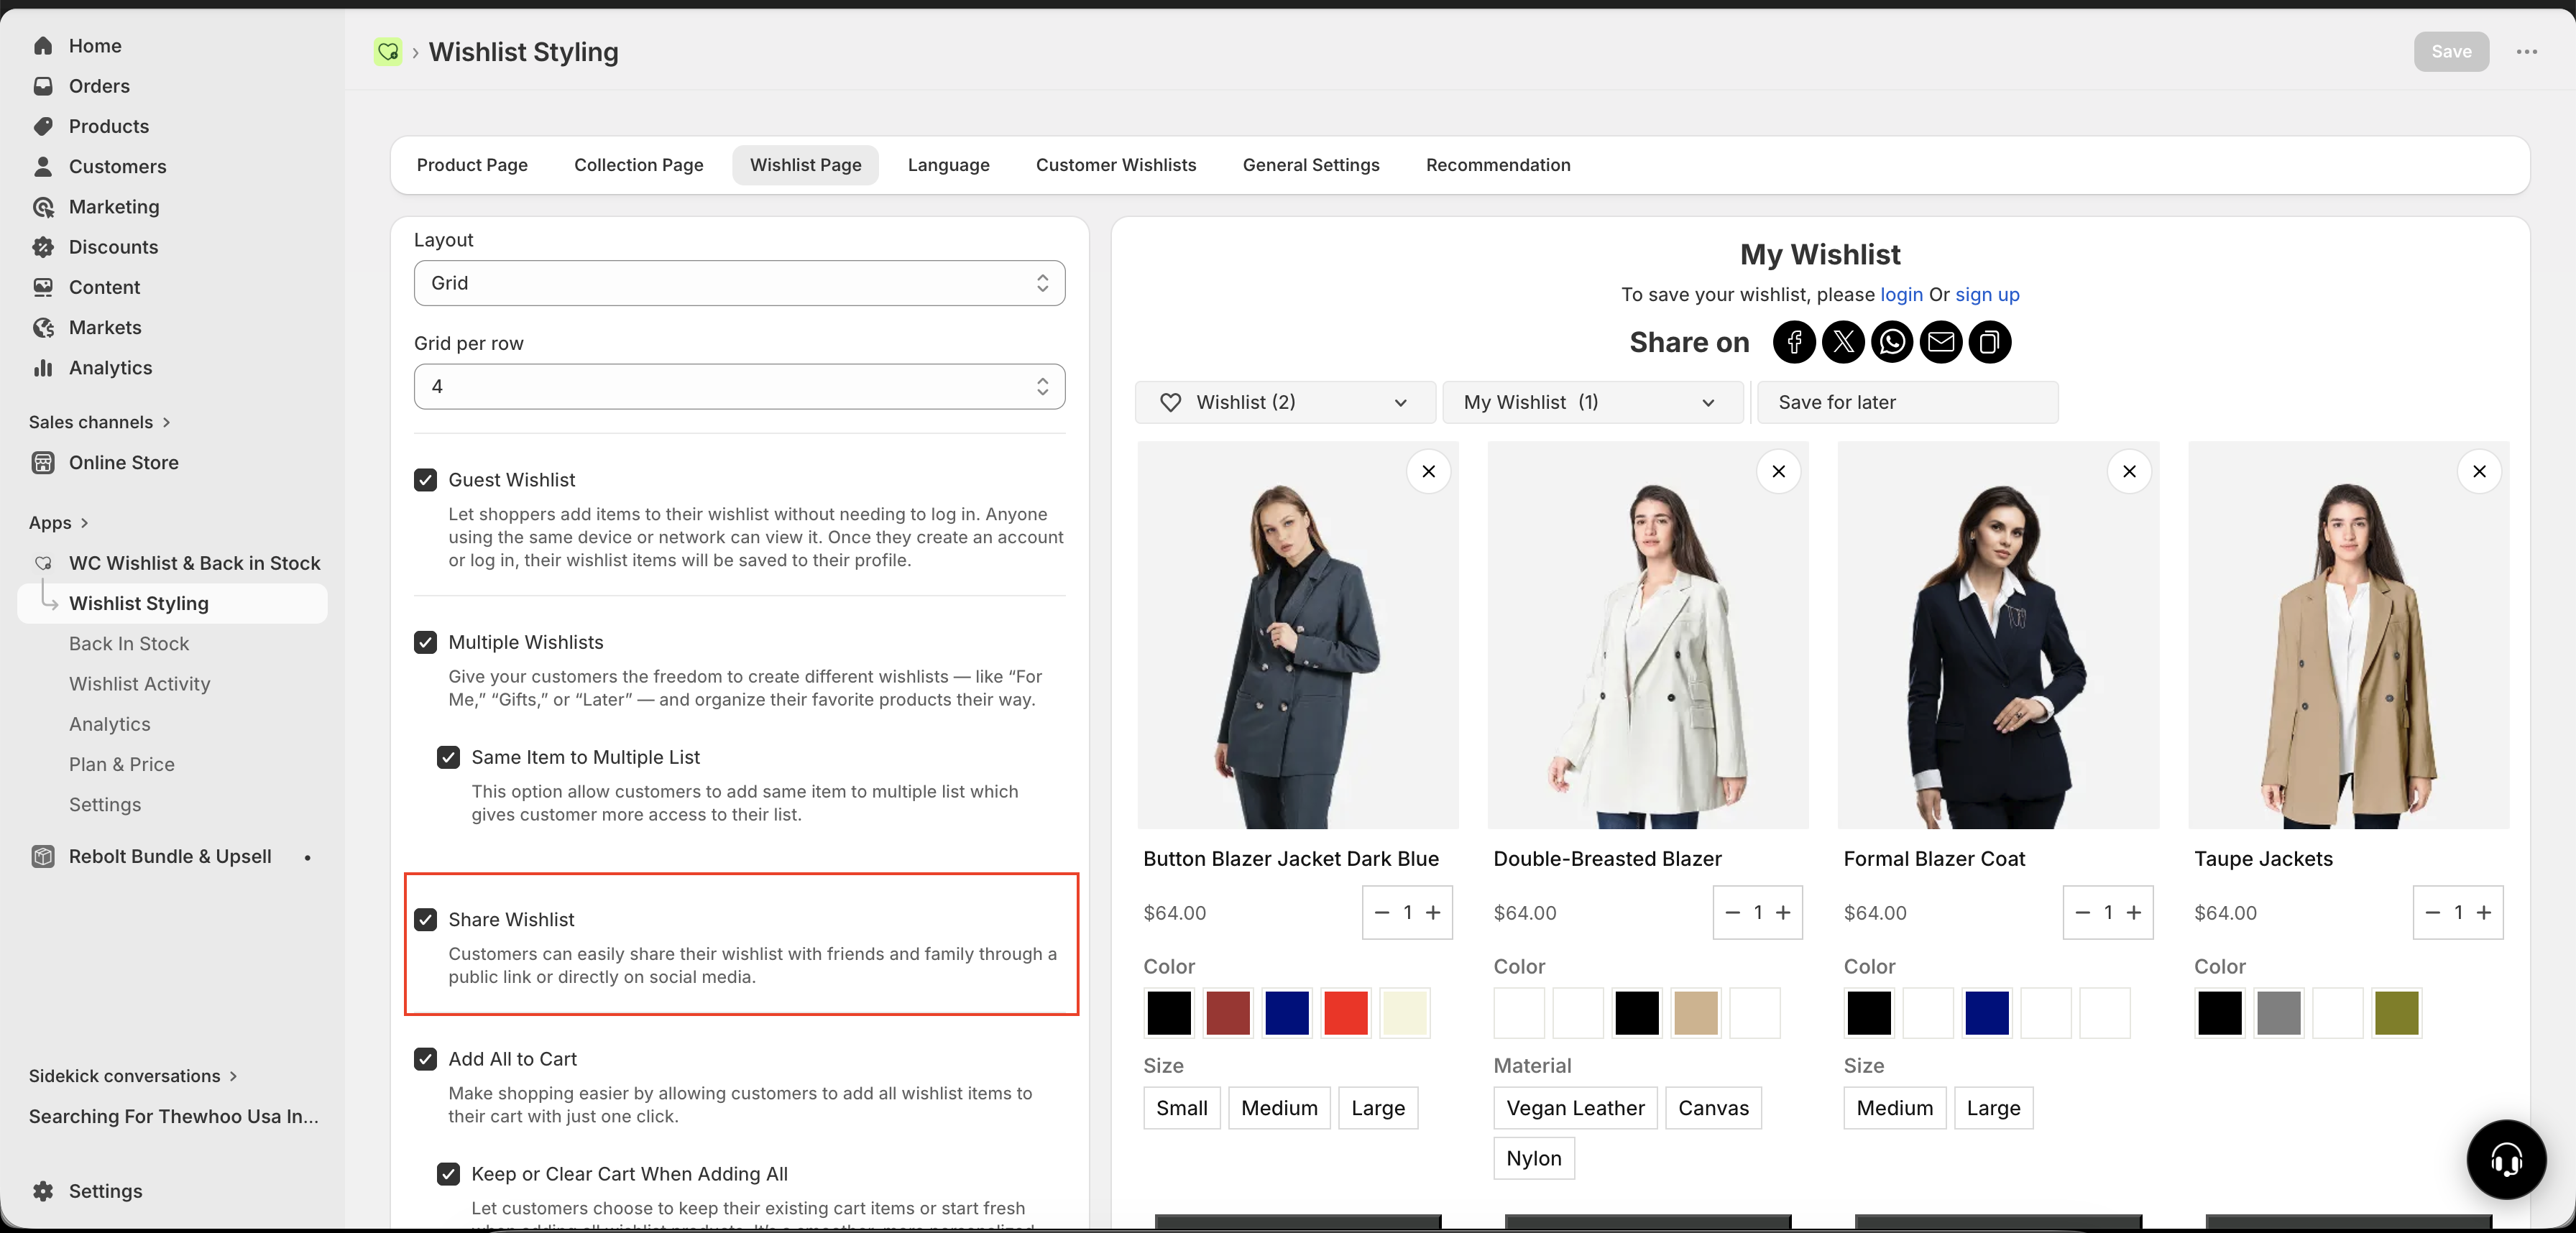Image resolution: width=2576 pixels, height=1233 pixels.
Task: Switch to the Product Page tab
Action: [x=472, y=165]
